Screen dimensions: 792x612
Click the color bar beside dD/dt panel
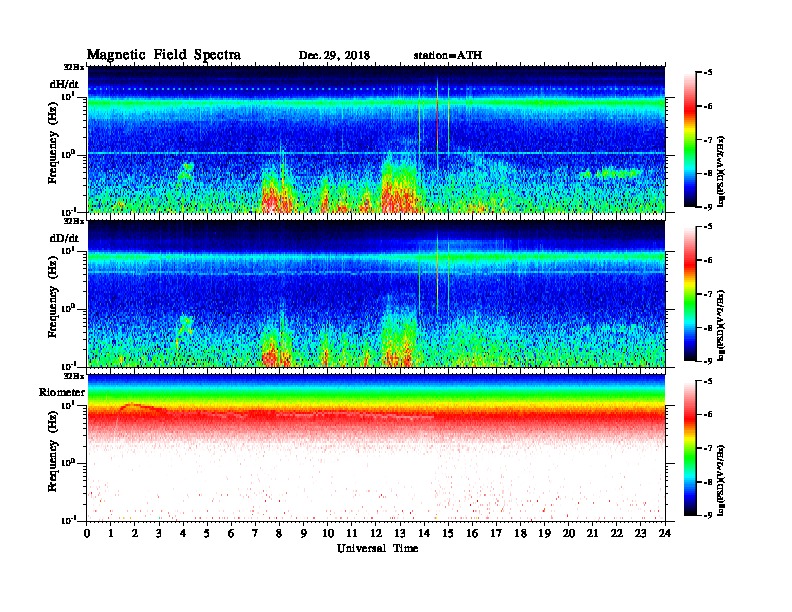[x=690, y=293]
